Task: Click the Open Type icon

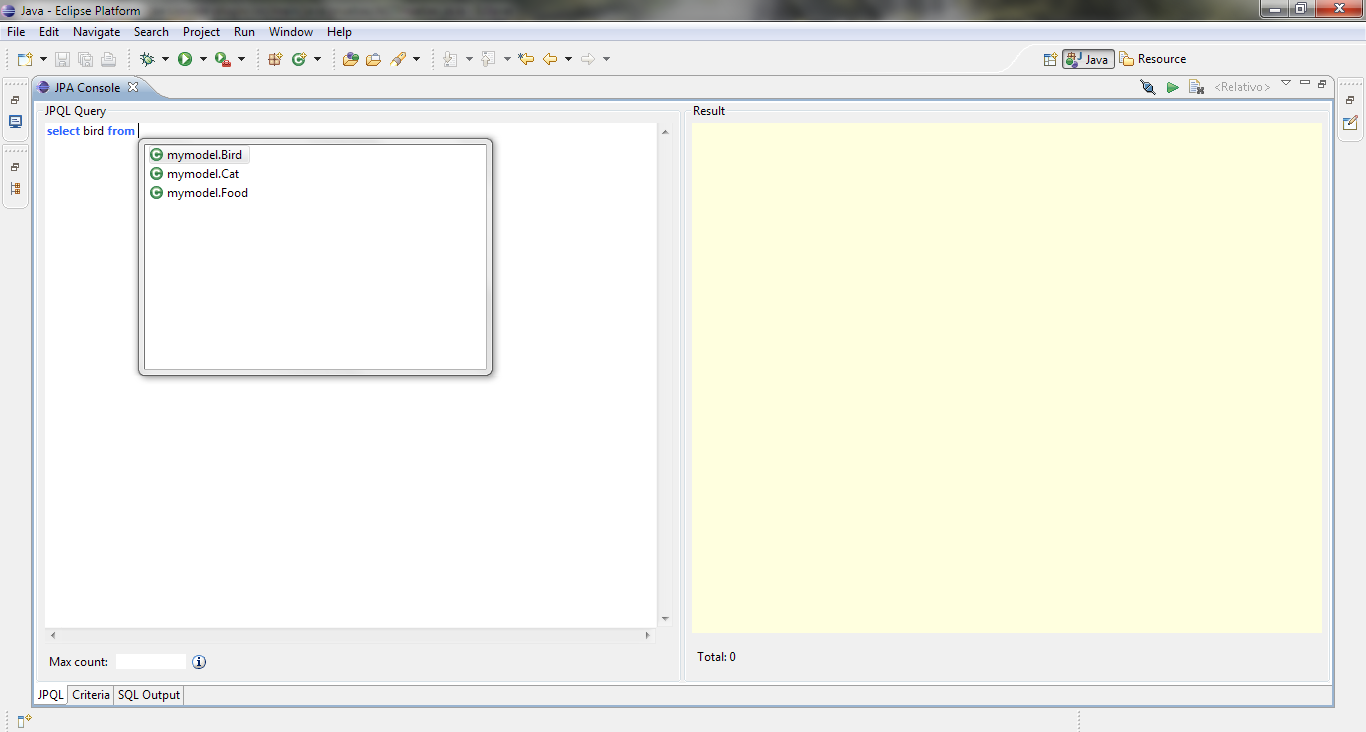Action: click(x=350, y=60)
